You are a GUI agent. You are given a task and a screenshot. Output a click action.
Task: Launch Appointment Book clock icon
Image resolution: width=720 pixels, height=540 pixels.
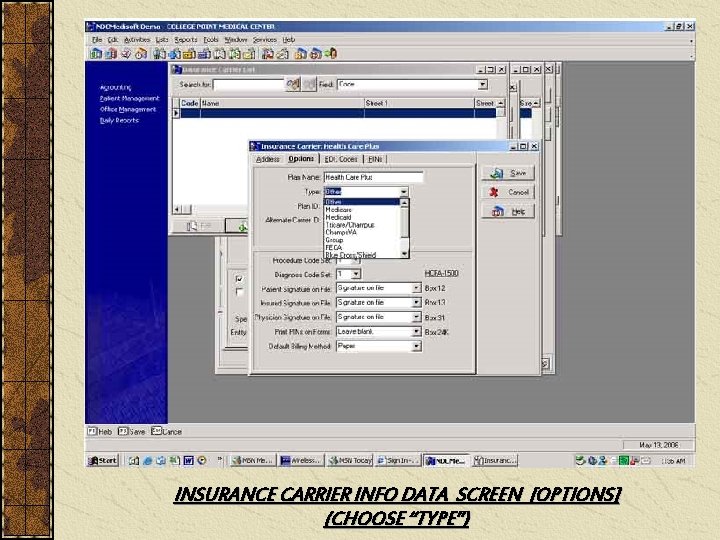141,54
